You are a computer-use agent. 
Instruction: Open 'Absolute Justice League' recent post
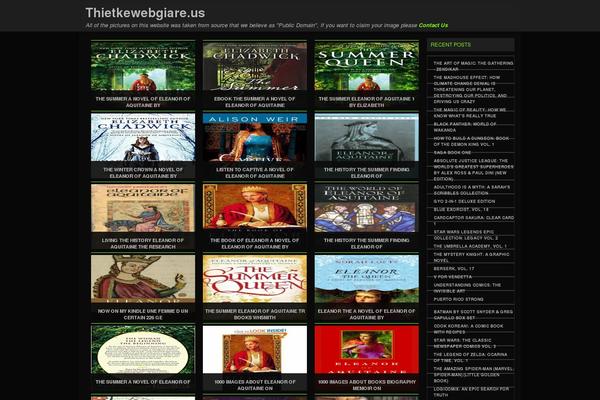click(473, 170)
